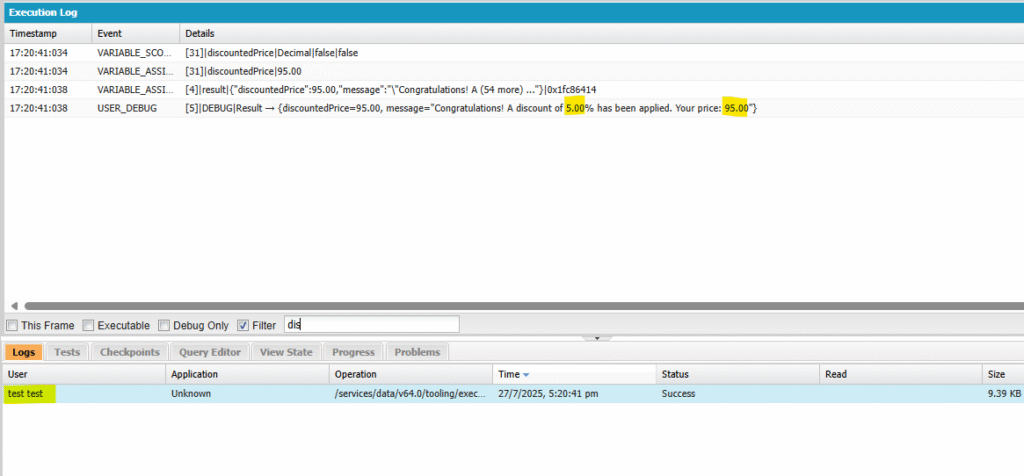The image size is (1024, 476).
Task: Click the Time column sort arrow
Action: pyautogui.click(x=527, y=375)
